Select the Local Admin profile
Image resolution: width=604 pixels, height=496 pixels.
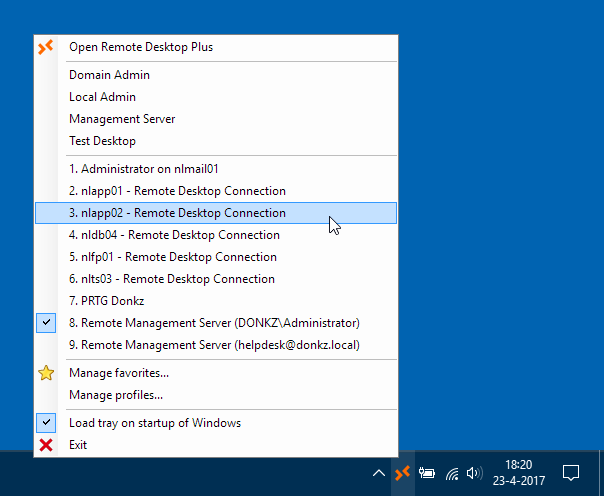(216, 97)
